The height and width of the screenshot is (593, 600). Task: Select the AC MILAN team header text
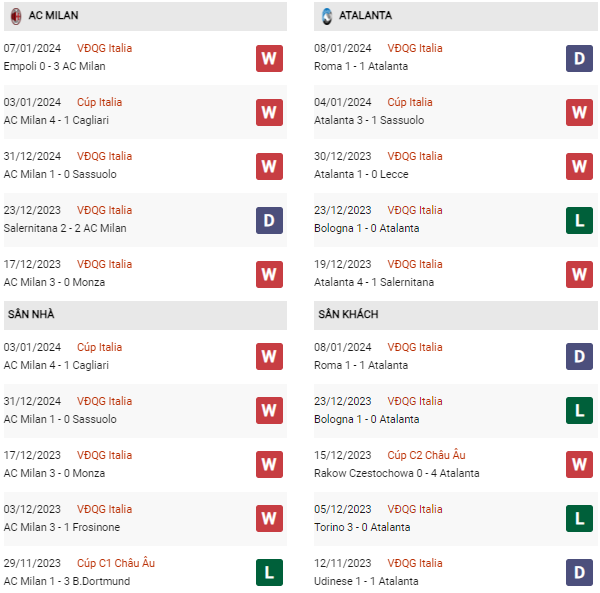53,16
